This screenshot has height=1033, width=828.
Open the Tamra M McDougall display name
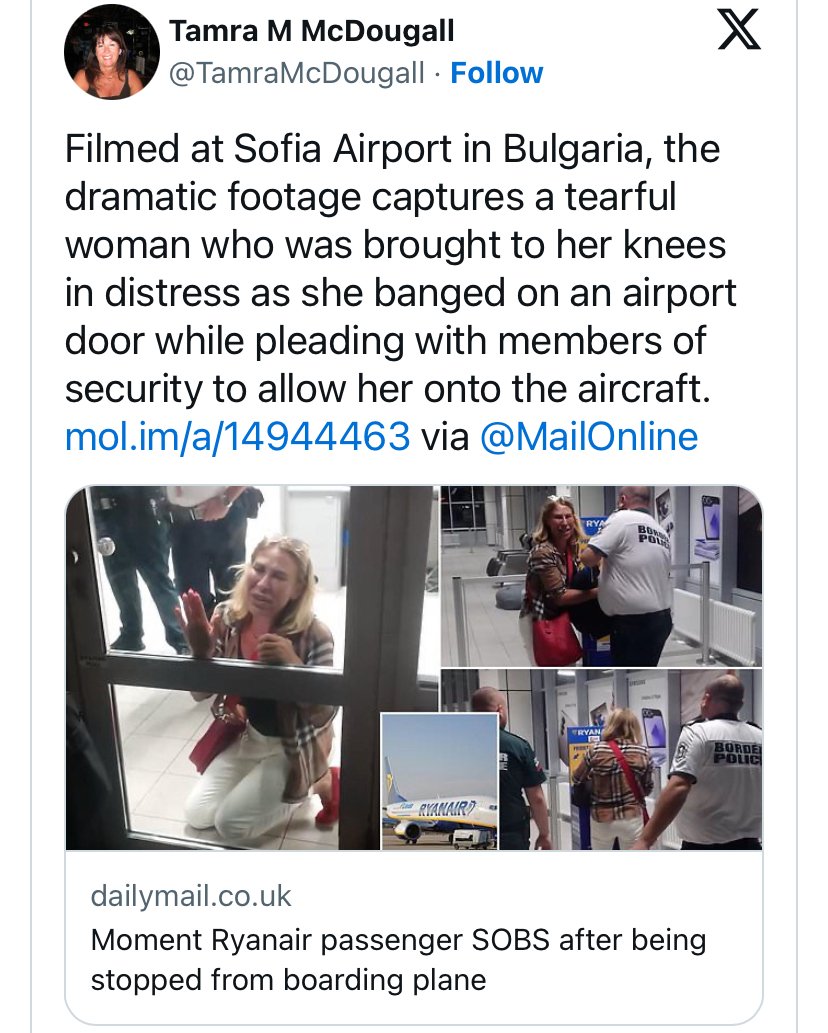[311, 31]
